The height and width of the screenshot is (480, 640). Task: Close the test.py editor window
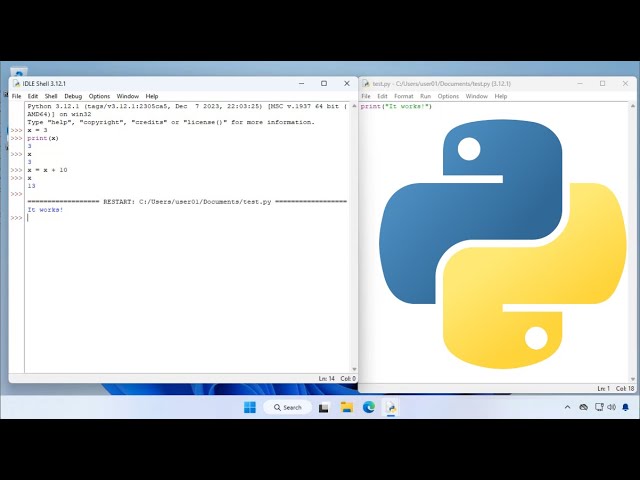click(x=625, y=83)
